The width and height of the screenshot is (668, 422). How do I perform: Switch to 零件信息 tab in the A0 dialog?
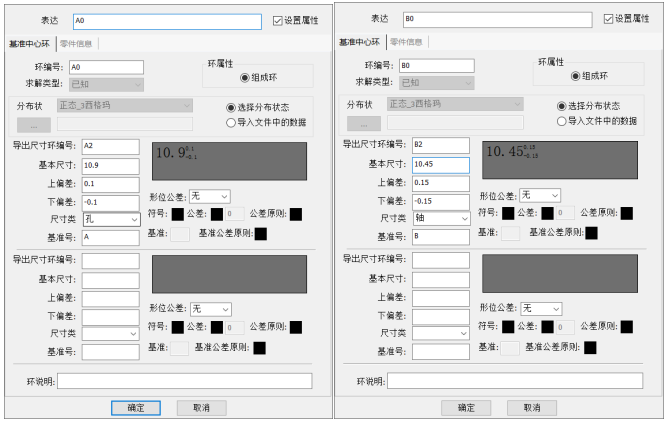click(76, 42)
